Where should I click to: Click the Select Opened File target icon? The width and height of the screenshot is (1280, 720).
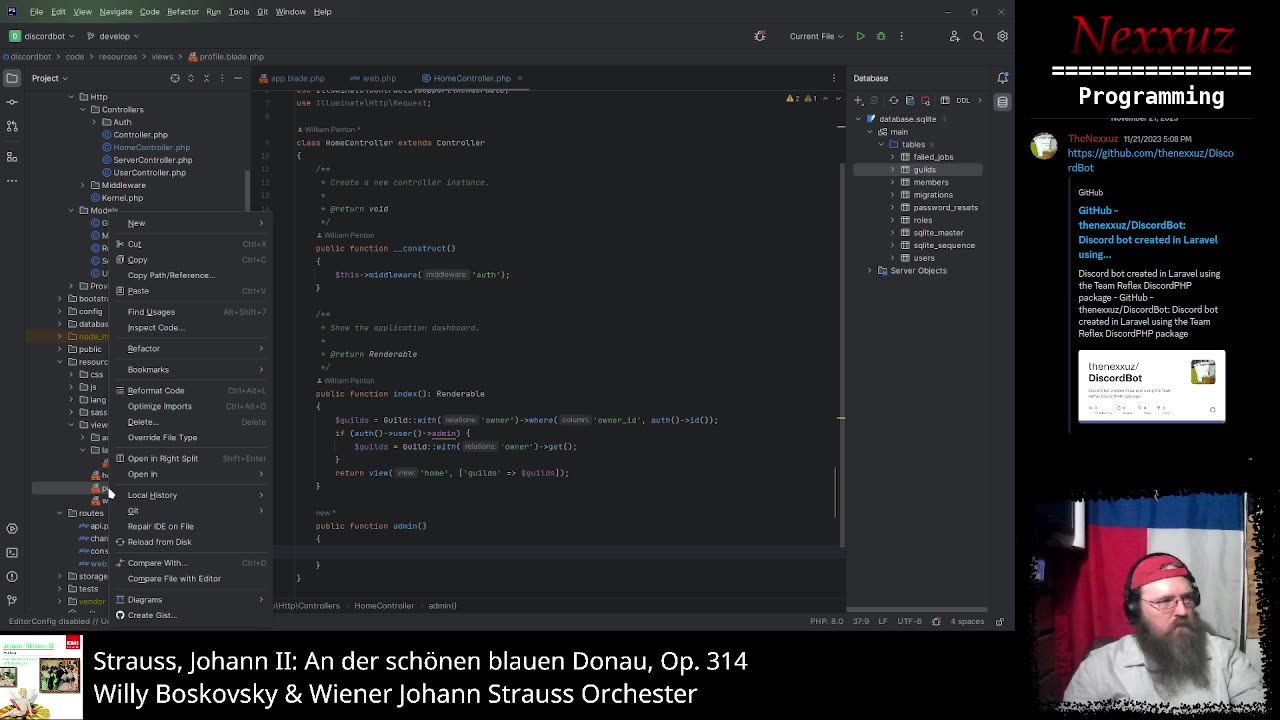(x=175, y=78)
